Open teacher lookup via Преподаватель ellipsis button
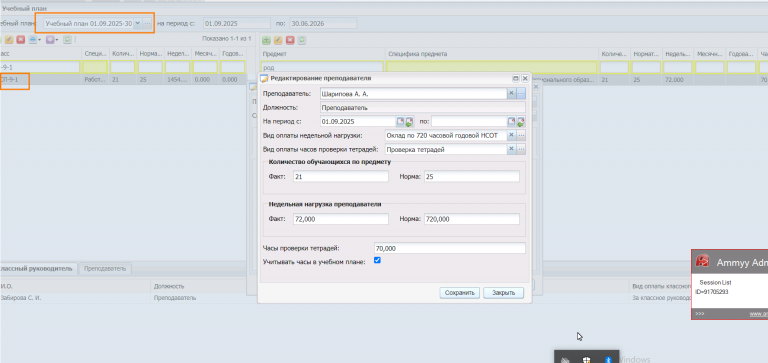Viewport: 768px width, 363px height. point(521,93)
